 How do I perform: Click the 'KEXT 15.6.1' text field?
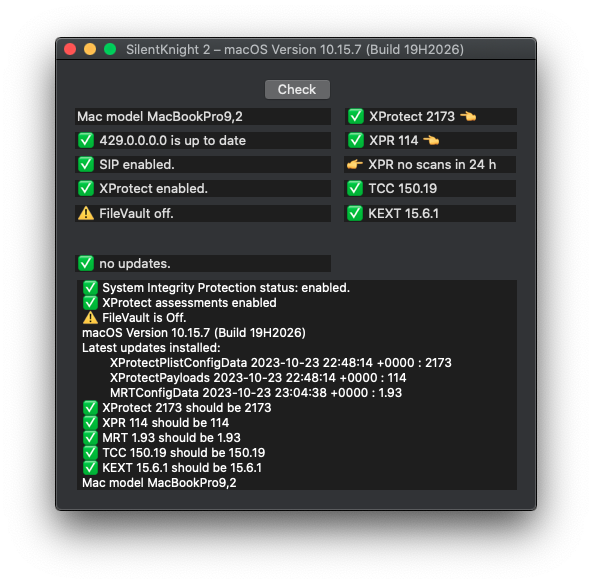[x=430, y=214]
